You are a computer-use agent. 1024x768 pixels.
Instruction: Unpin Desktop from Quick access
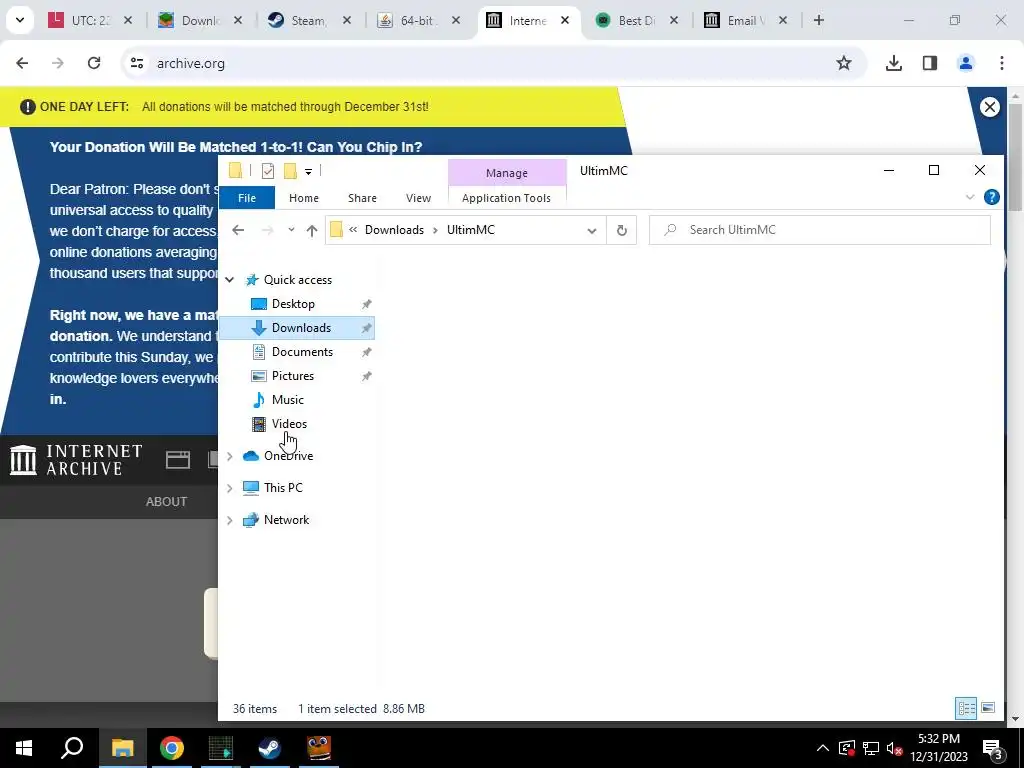(366, 304)
